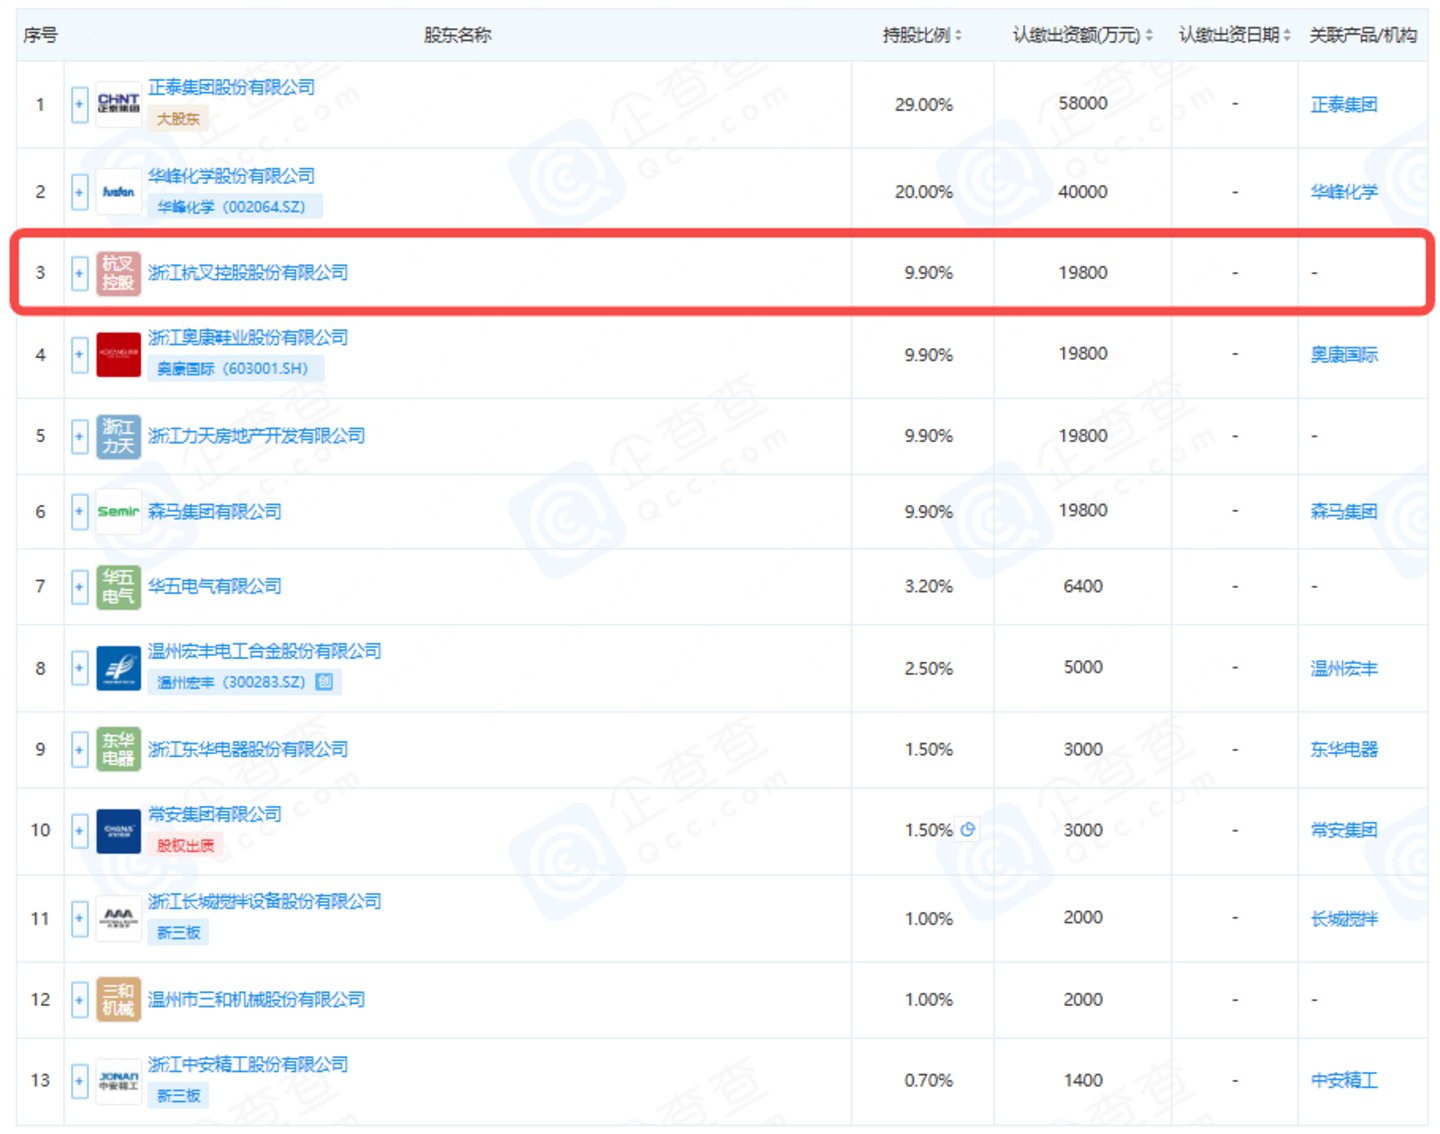Viewport: 1440px width, 1134px height.
Task: Click the 大股东 tag under 正泰集团
Action: point(178,119)
